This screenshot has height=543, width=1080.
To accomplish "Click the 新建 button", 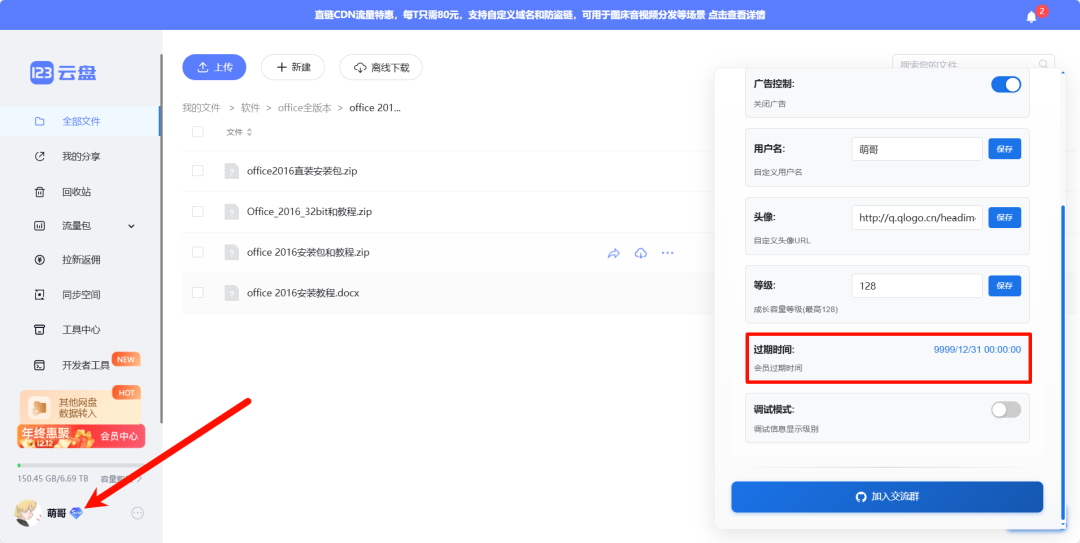I will pos(293,67).
